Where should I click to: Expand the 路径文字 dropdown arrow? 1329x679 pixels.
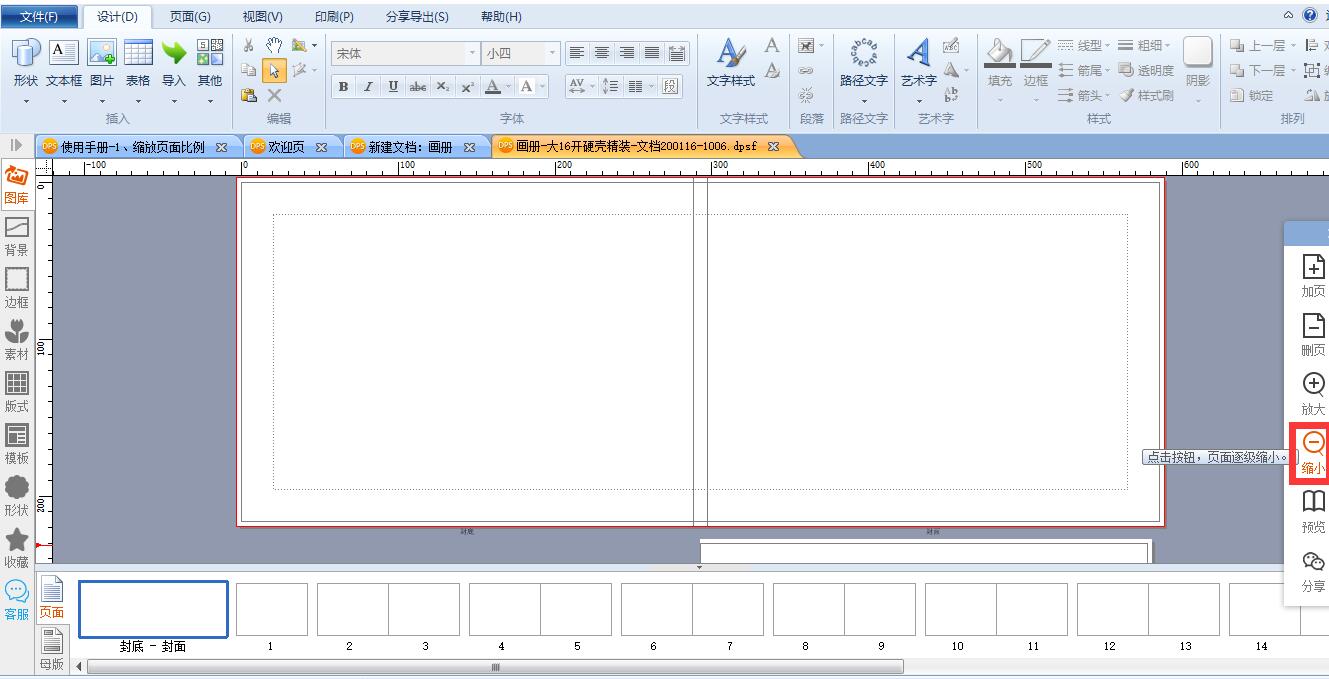pyautogui.click(x=864, y=101)
